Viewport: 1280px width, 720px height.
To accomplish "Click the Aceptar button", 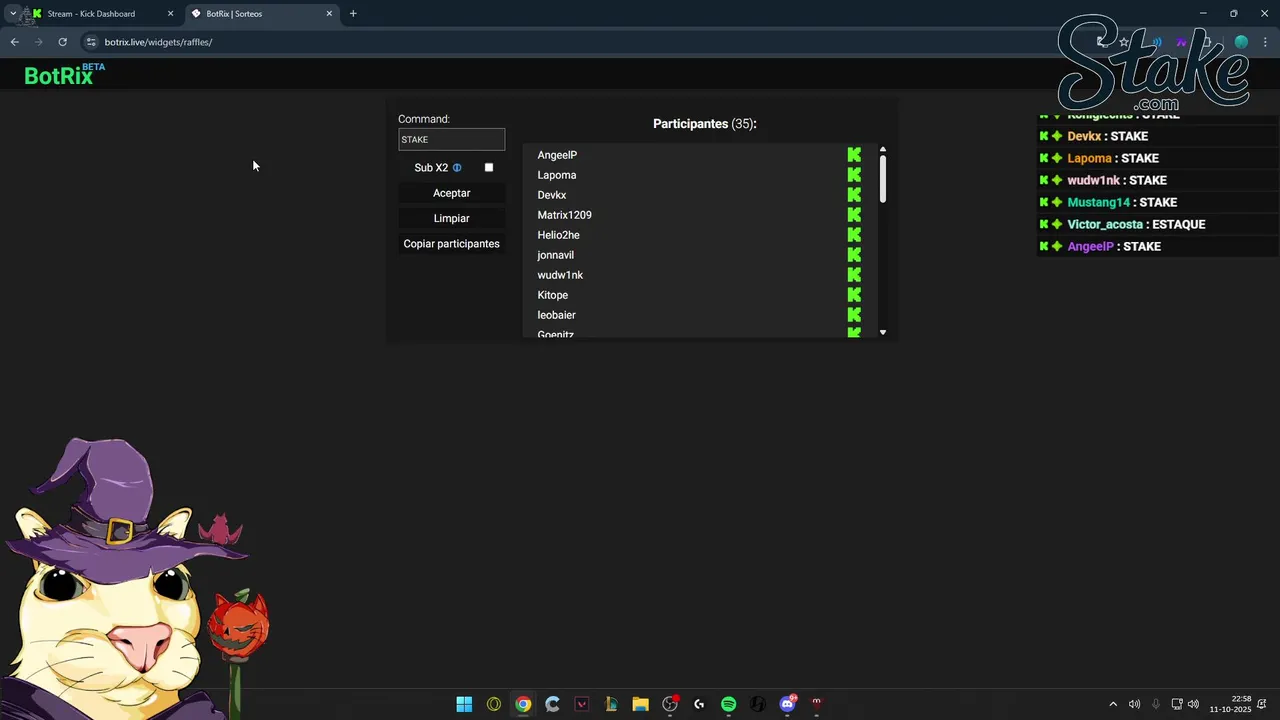I will [451, 193].
